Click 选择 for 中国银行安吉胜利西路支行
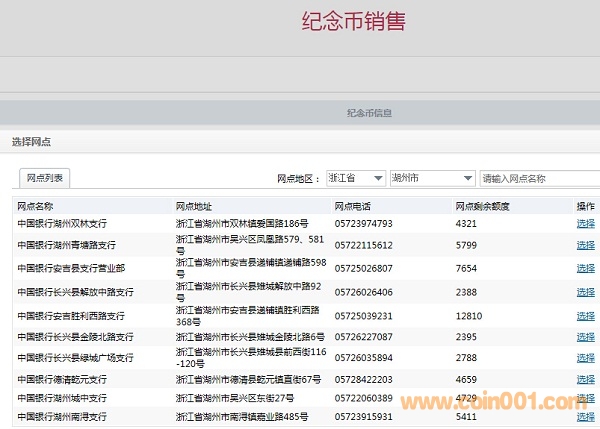The height and width of the screenshot is (429, 600). [x=585, y=316]
